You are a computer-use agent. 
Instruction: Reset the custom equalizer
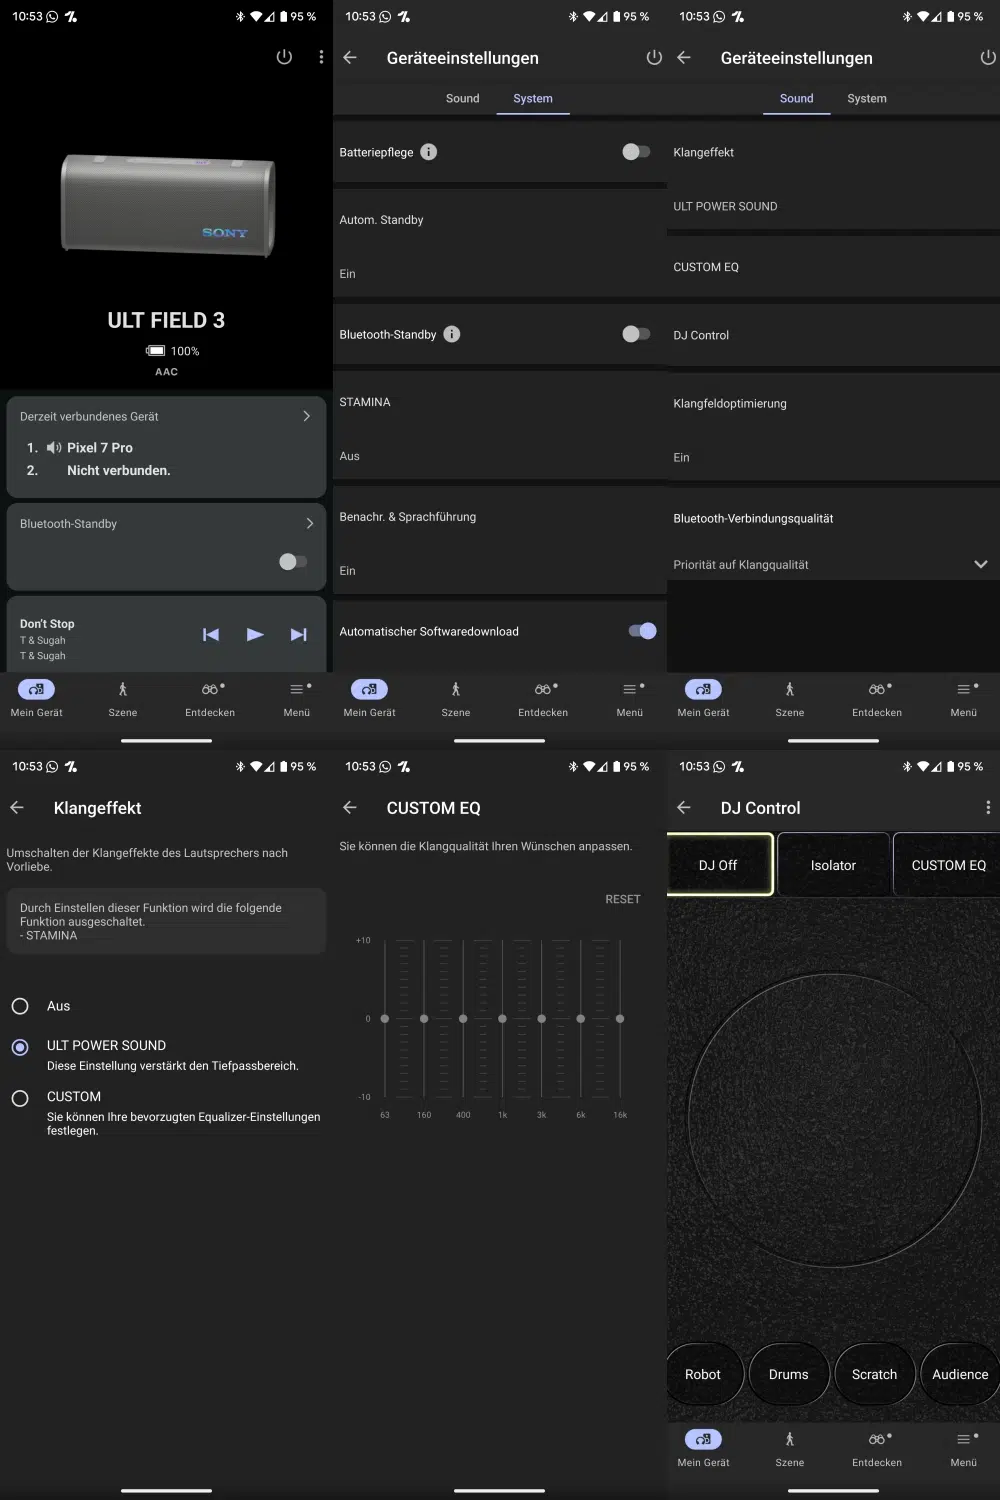pos(622,899)
